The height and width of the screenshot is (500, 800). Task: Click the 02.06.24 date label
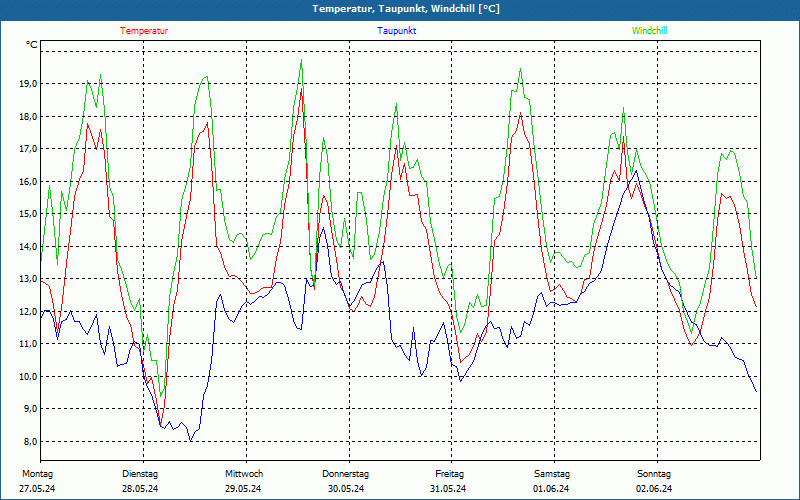654,489
